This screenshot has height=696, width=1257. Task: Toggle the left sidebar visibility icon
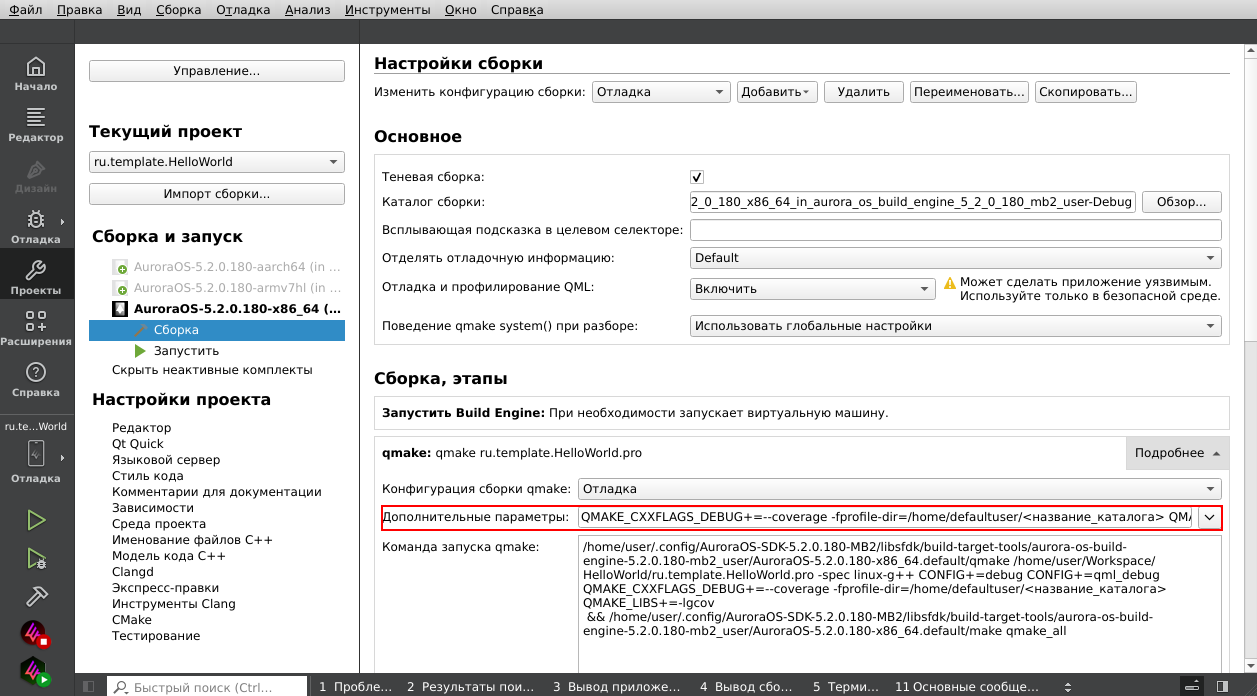pos(89,687)
